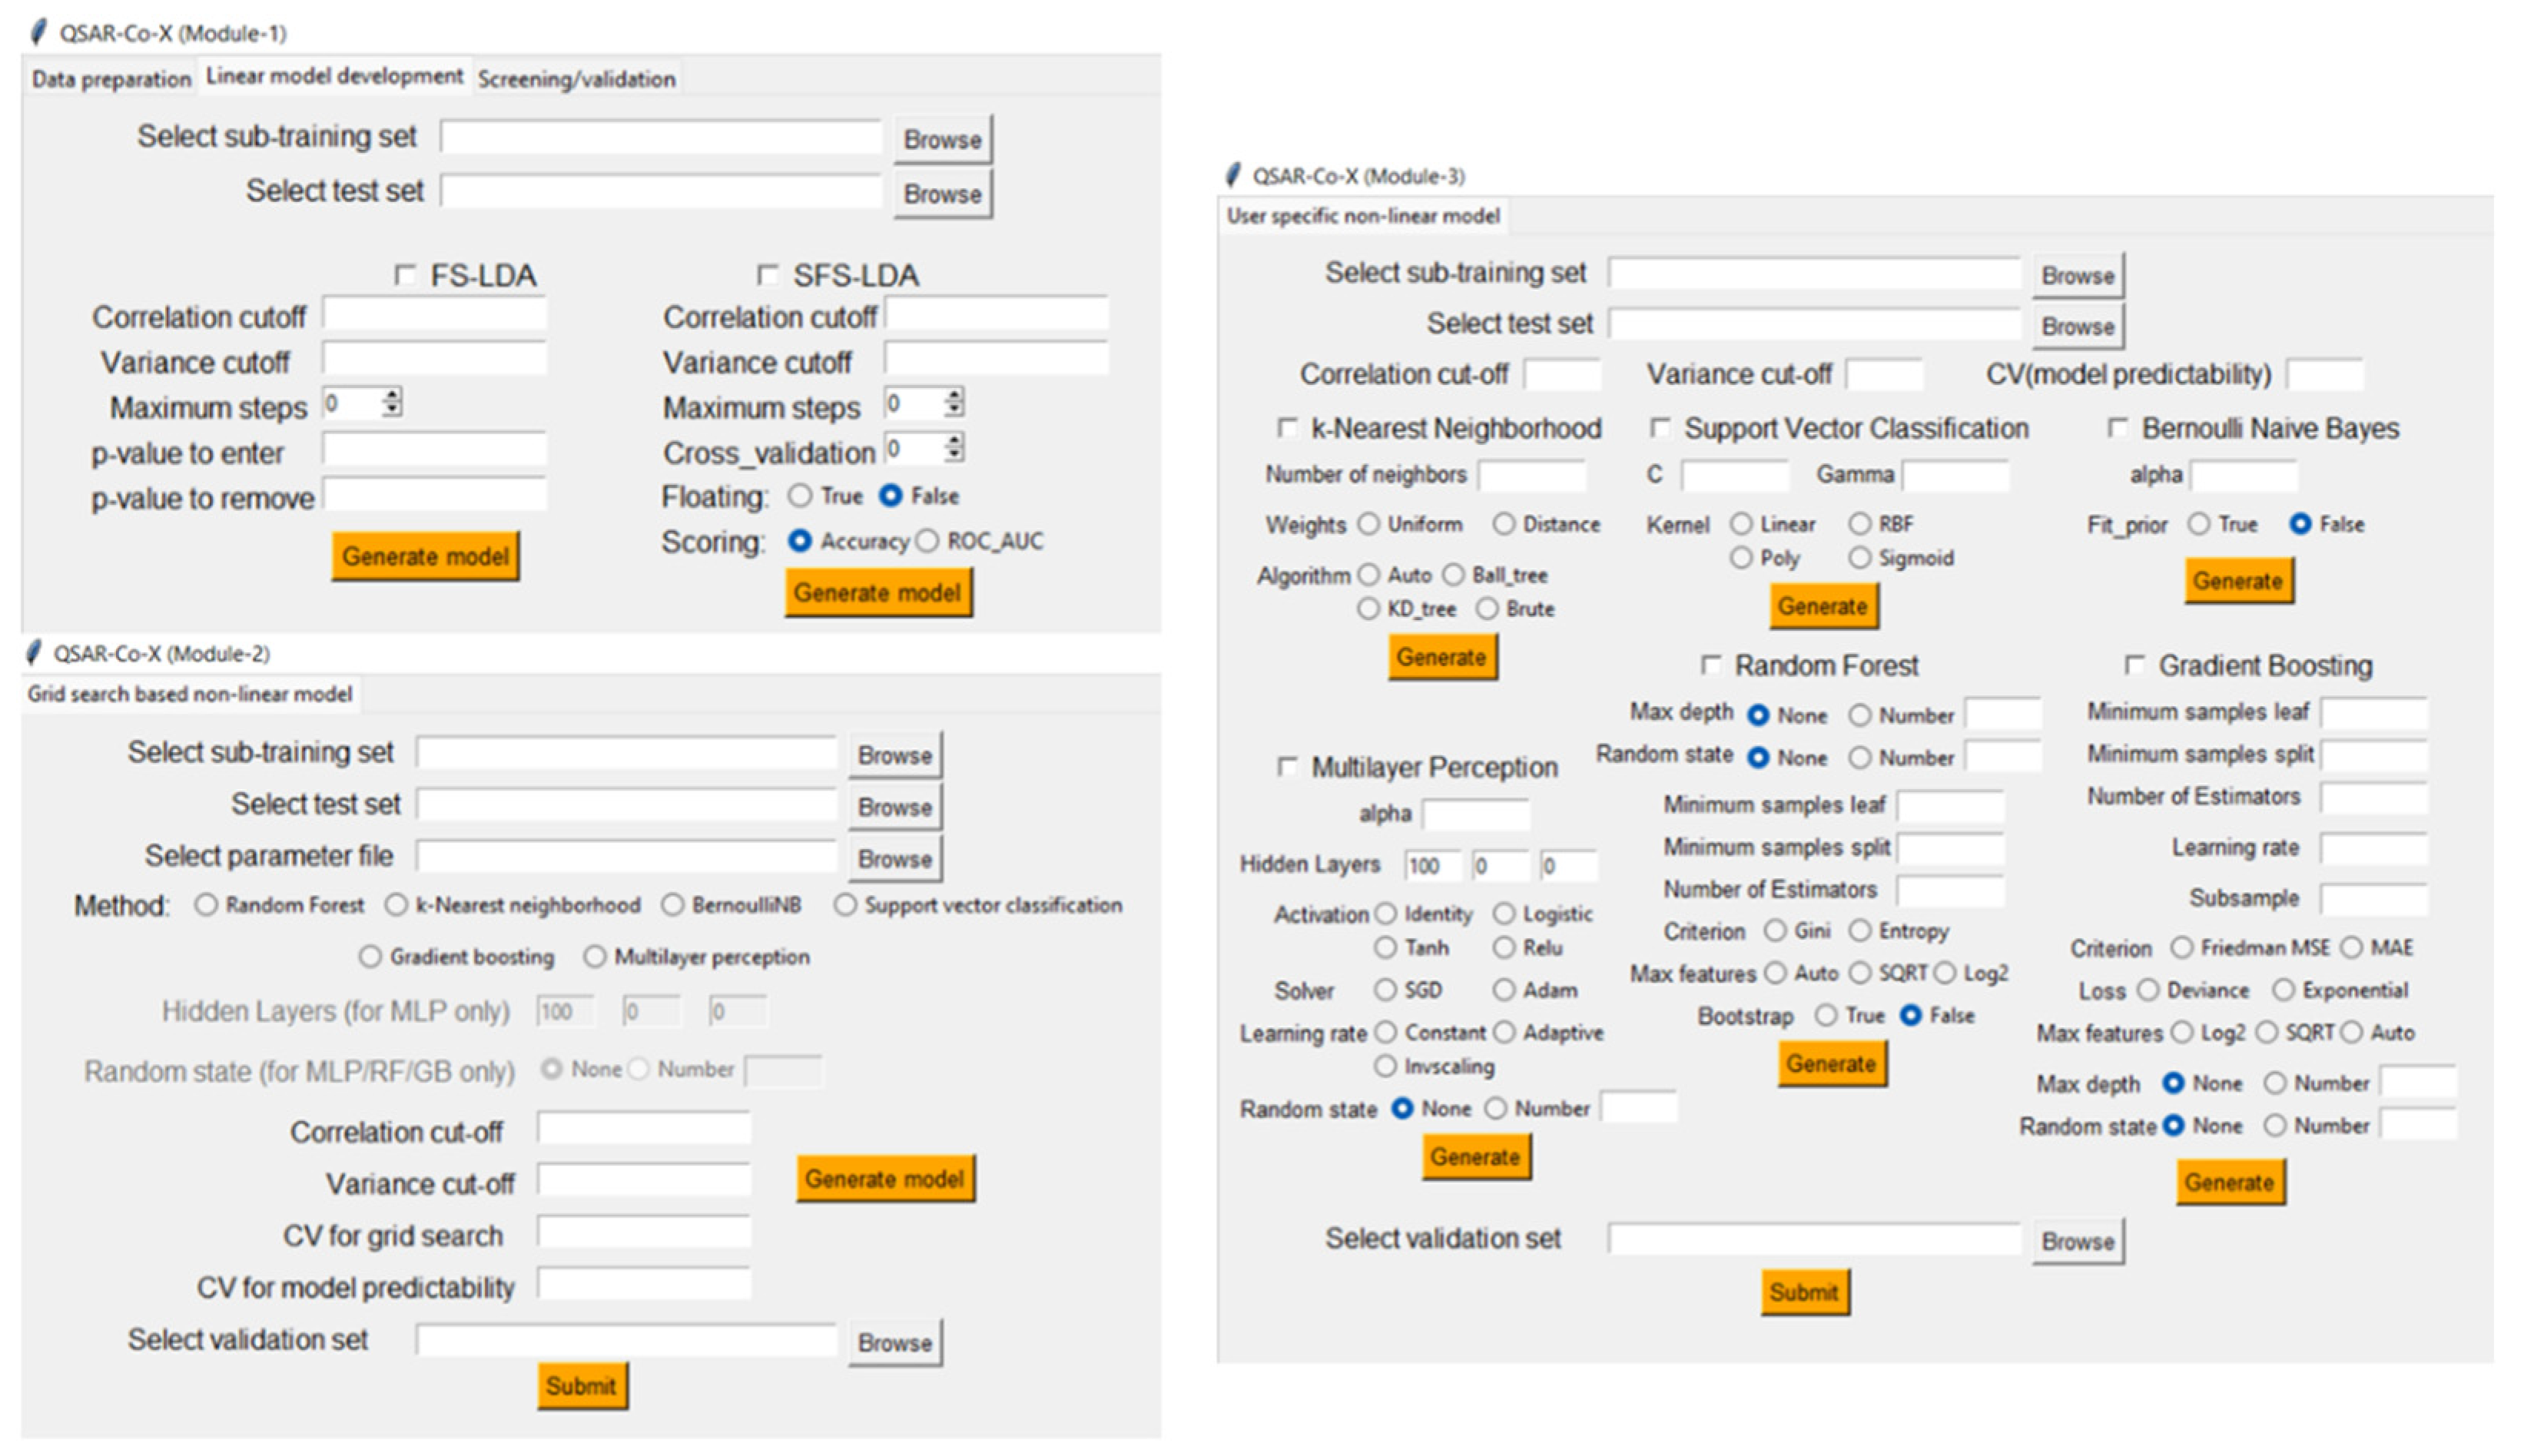The height and width of the screenshot is (1456, 2521).
Task: Tick the Random Forest checkbox
Action: [x=1711, y=665]
